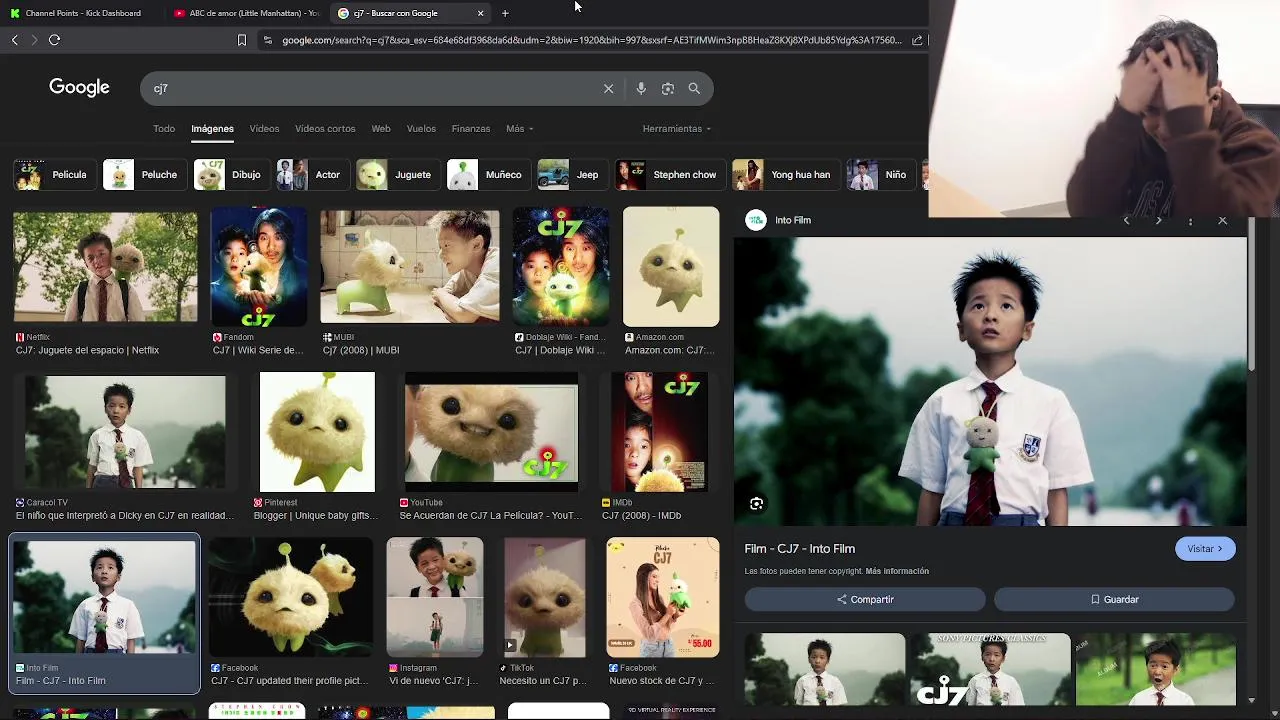Screen dimensions: 1280x720
Task: Filter images by the Dibujo chip
Action: 230,174
